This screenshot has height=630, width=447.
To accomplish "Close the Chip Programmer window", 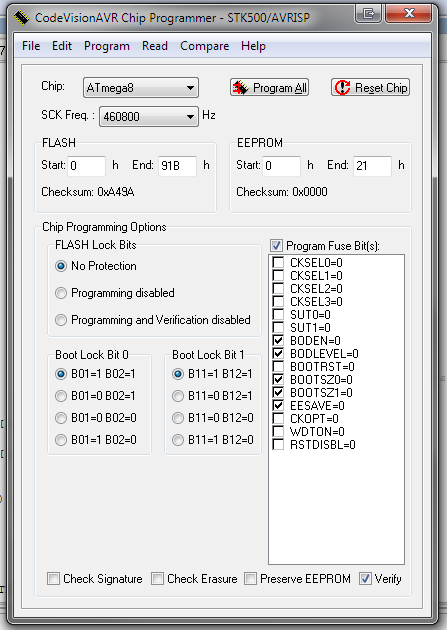I will click(x=409, y=14).
